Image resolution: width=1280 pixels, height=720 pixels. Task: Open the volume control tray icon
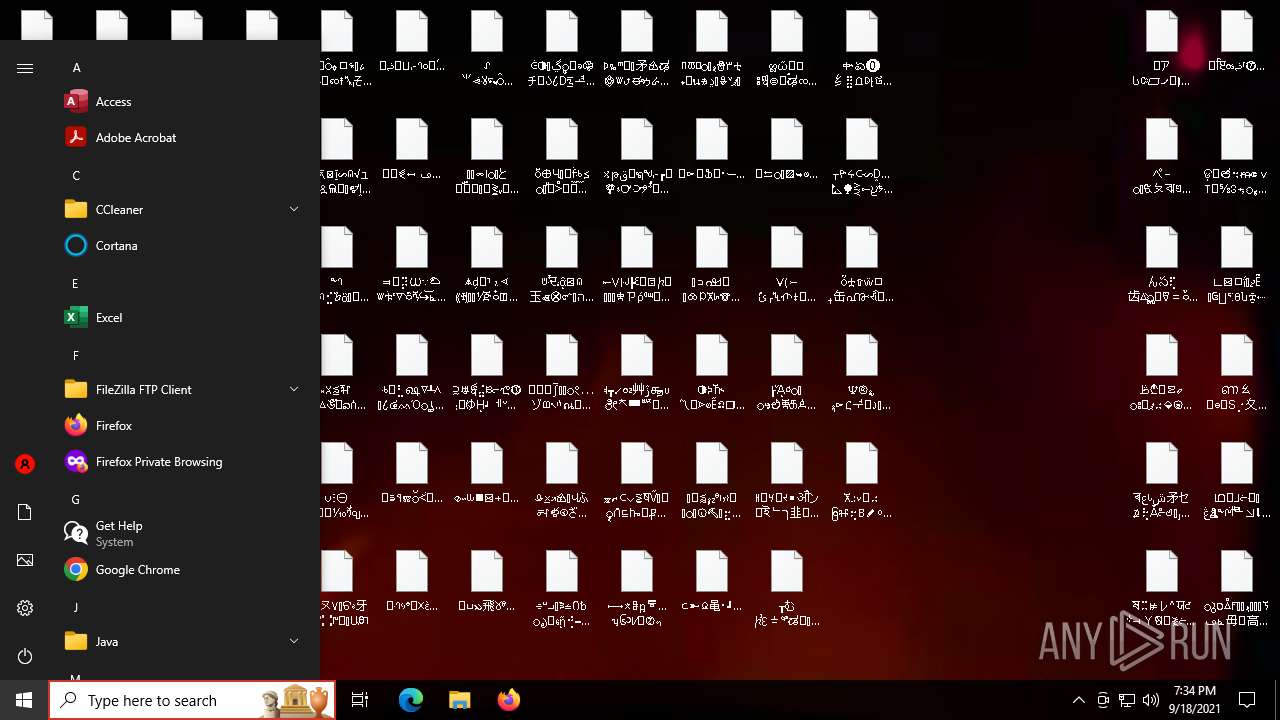[x=1151, y=700]
